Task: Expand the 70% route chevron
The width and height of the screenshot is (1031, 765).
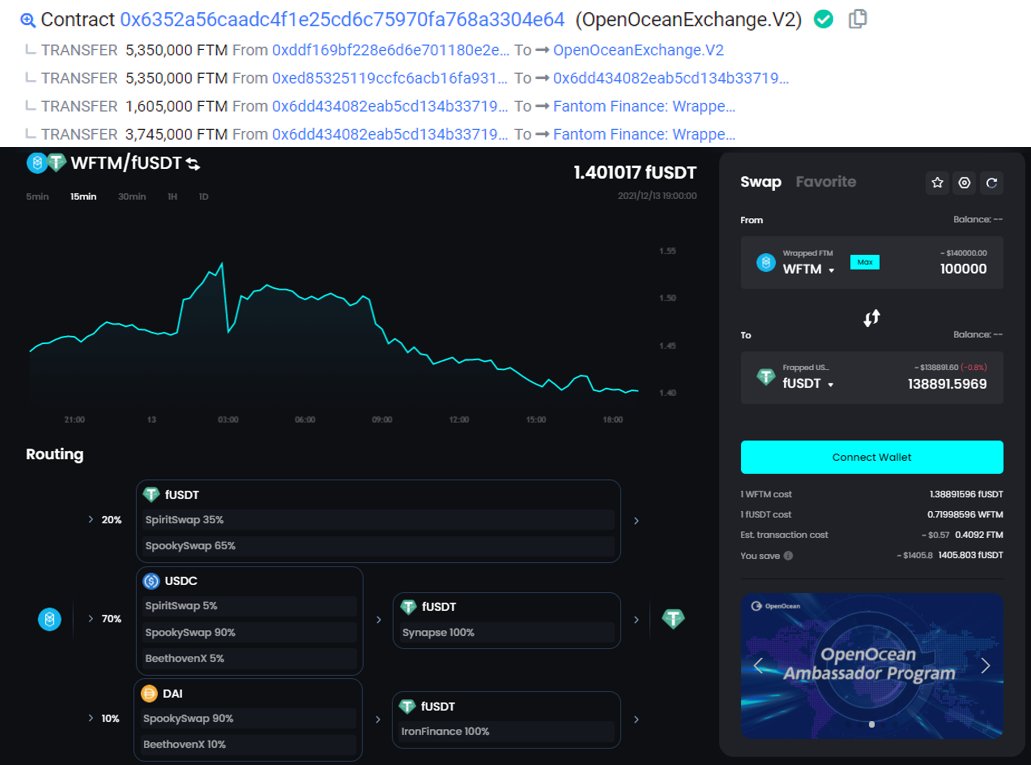Action: coord(91,618)
